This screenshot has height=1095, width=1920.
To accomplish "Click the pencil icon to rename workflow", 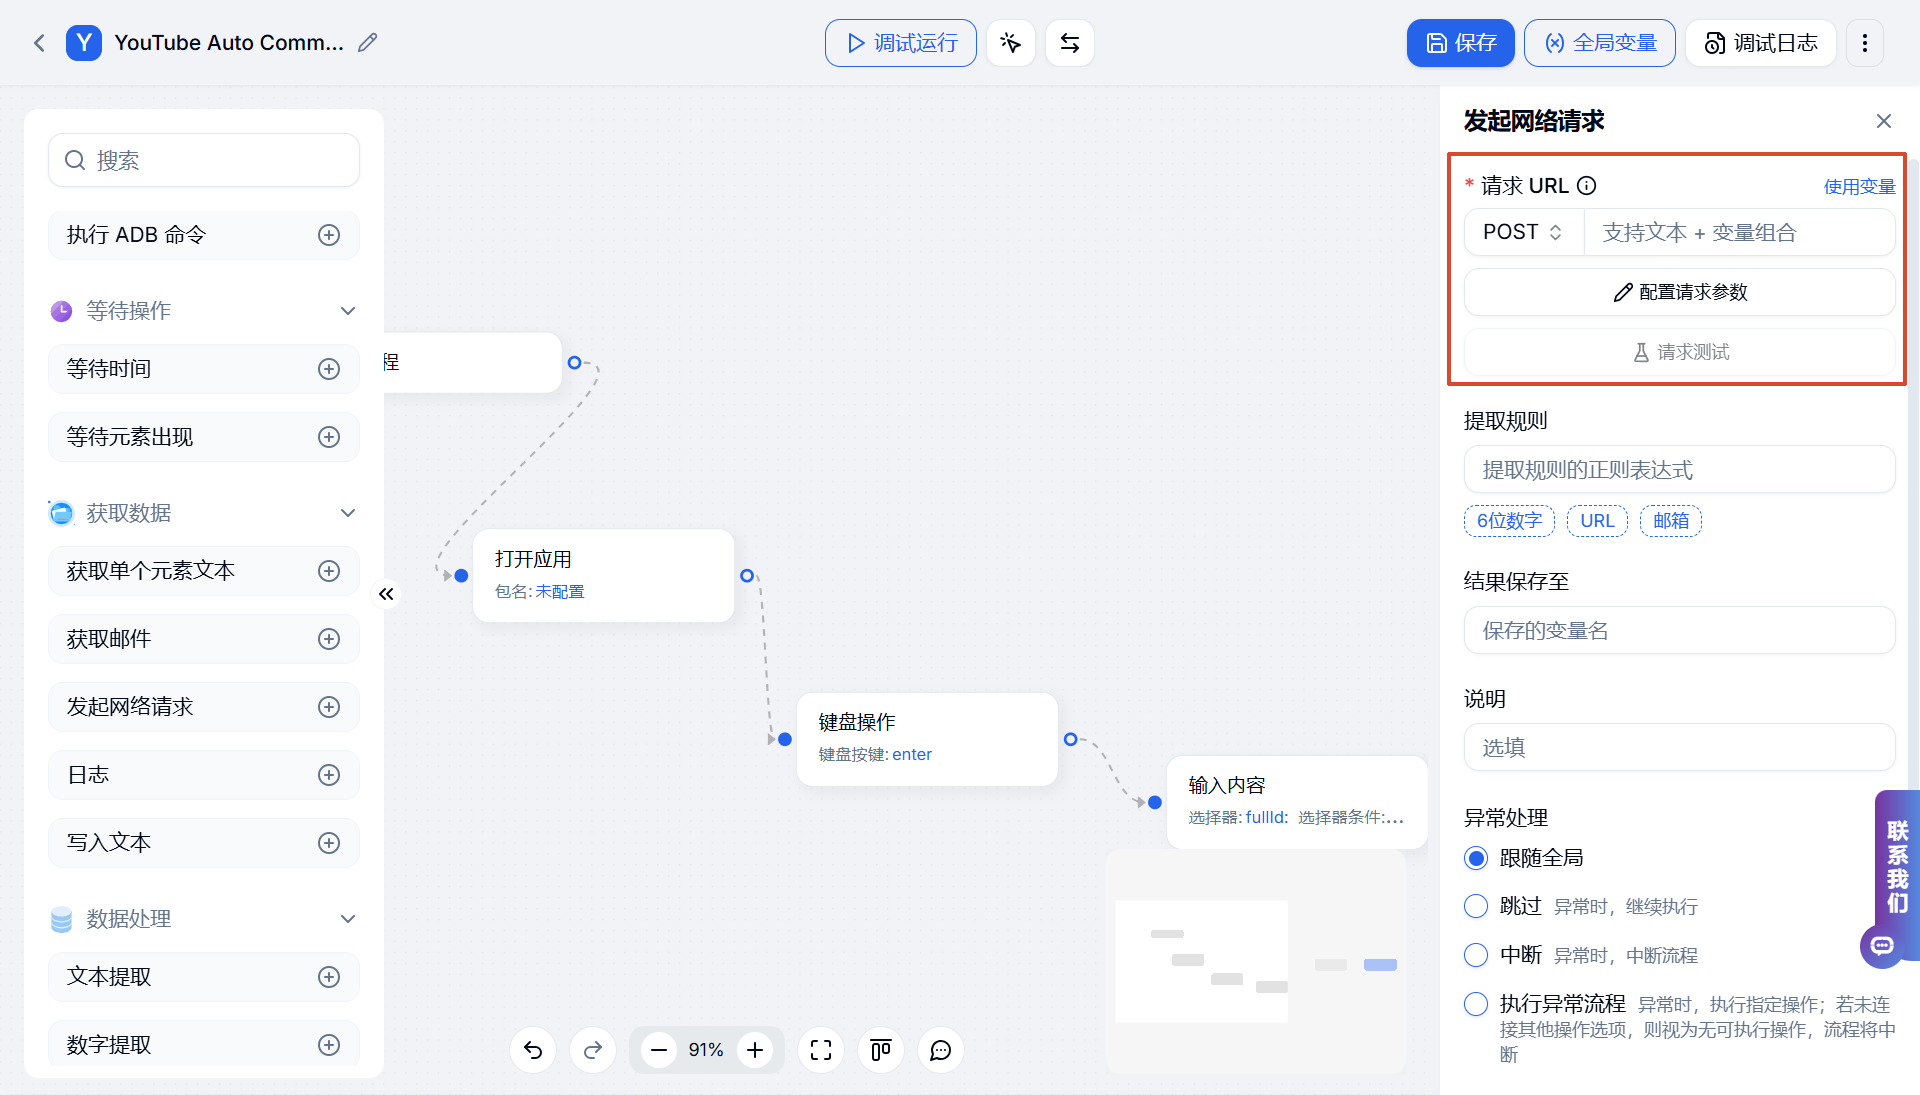I will click(368, 43).
